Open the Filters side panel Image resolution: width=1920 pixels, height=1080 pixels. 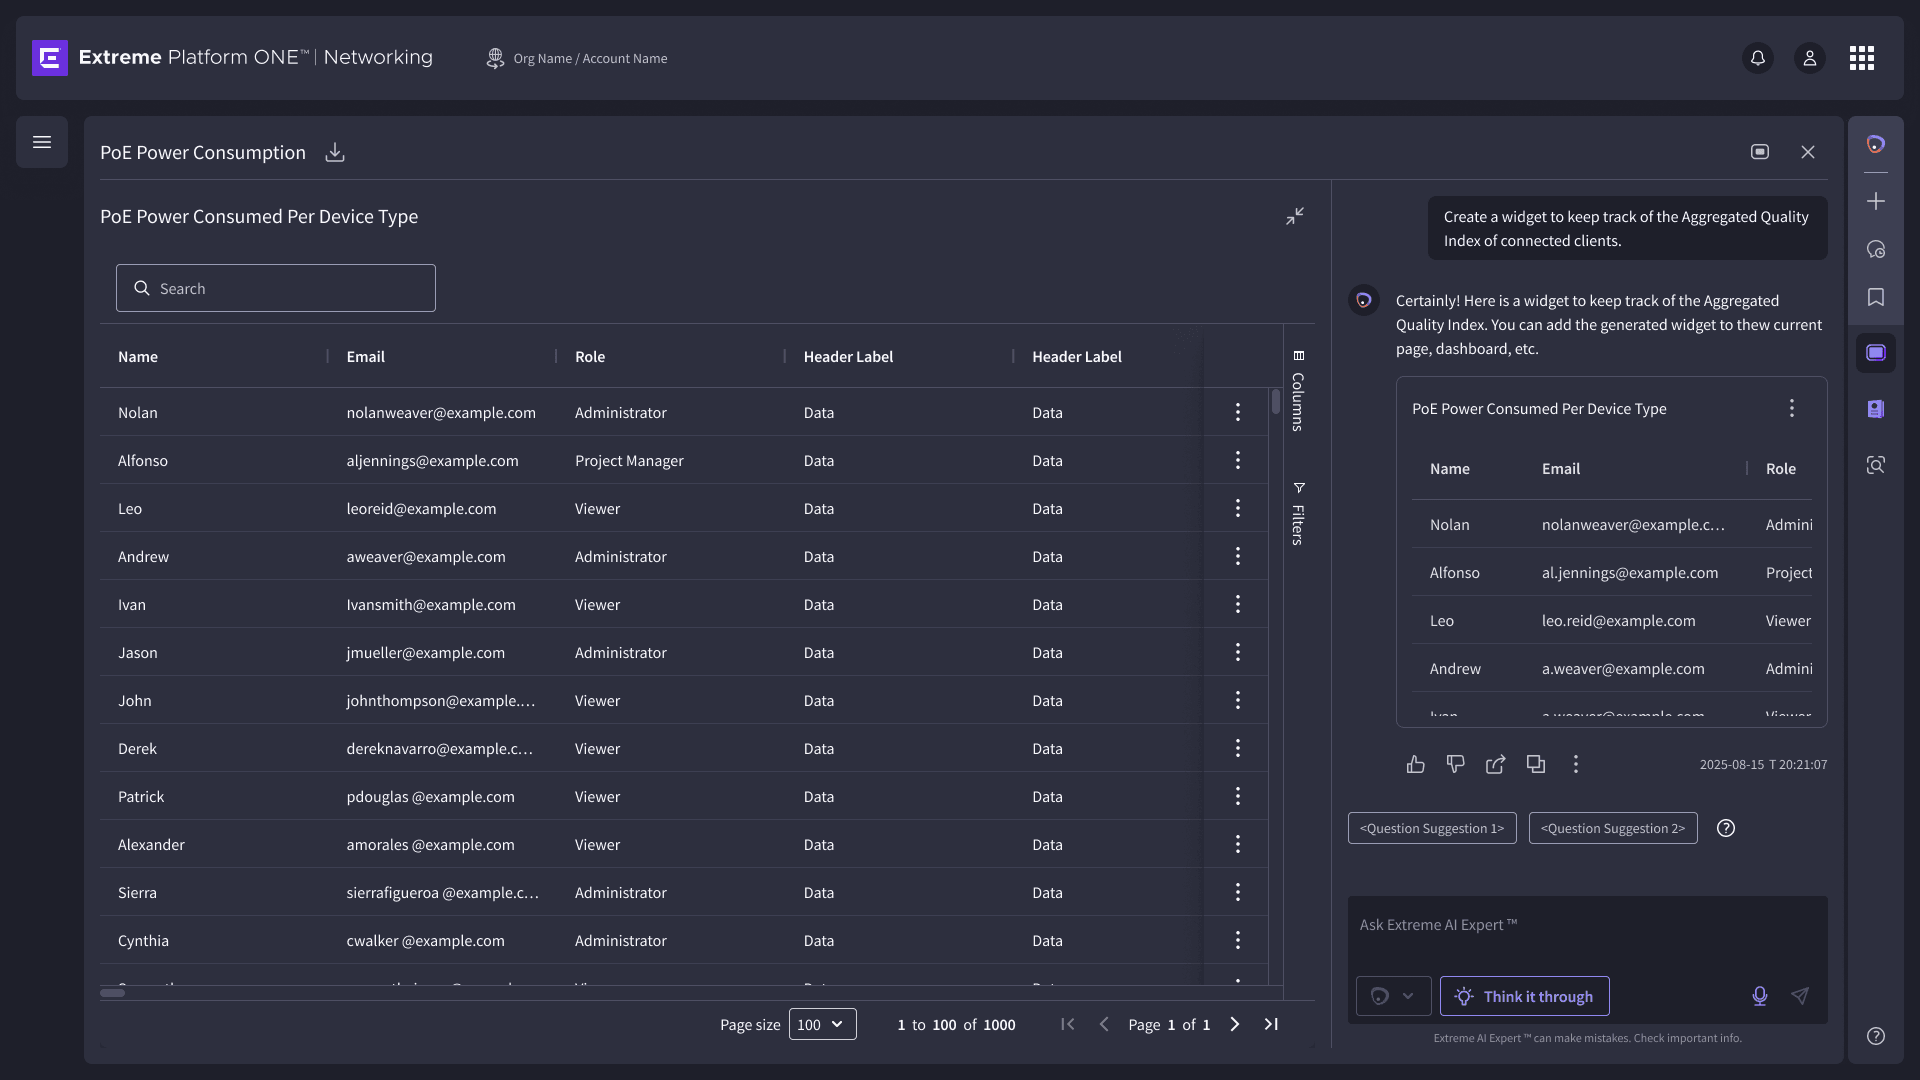click(1298, 514)
